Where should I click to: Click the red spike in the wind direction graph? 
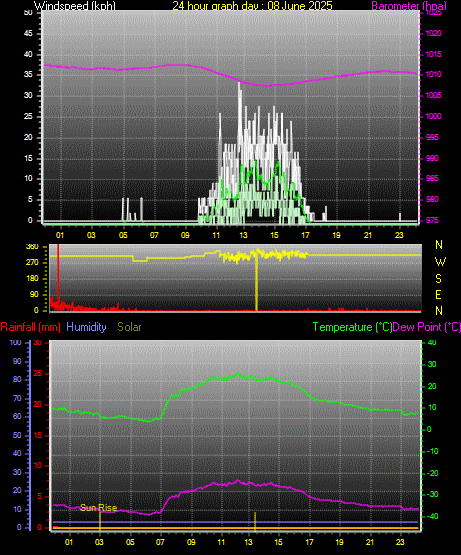[x=58, y=273]
